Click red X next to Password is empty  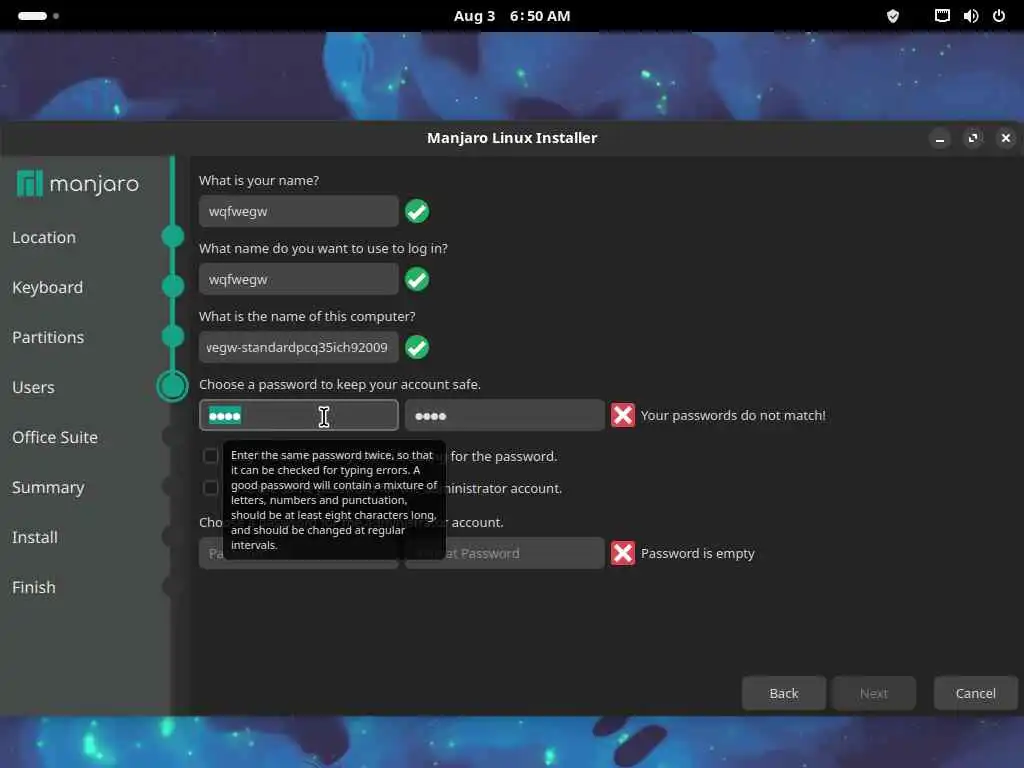tap(622, 552)
